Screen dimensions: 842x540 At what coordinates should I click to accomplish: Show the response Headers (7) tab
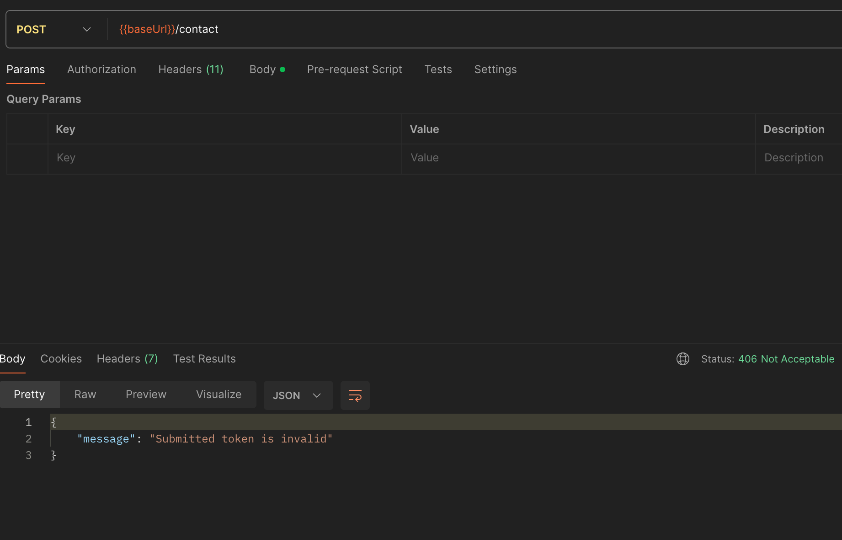pyautogui.click(x=127, y=359)
